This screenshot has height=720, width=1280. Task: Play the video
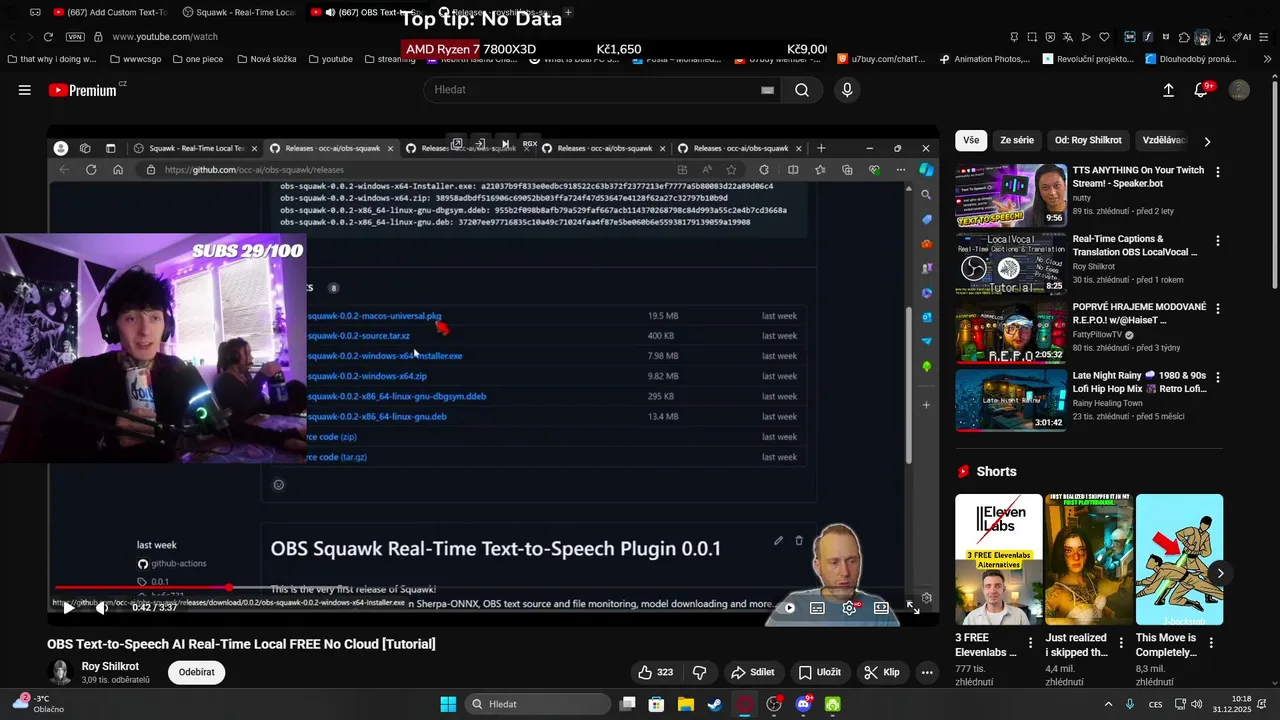coord(68,607)
